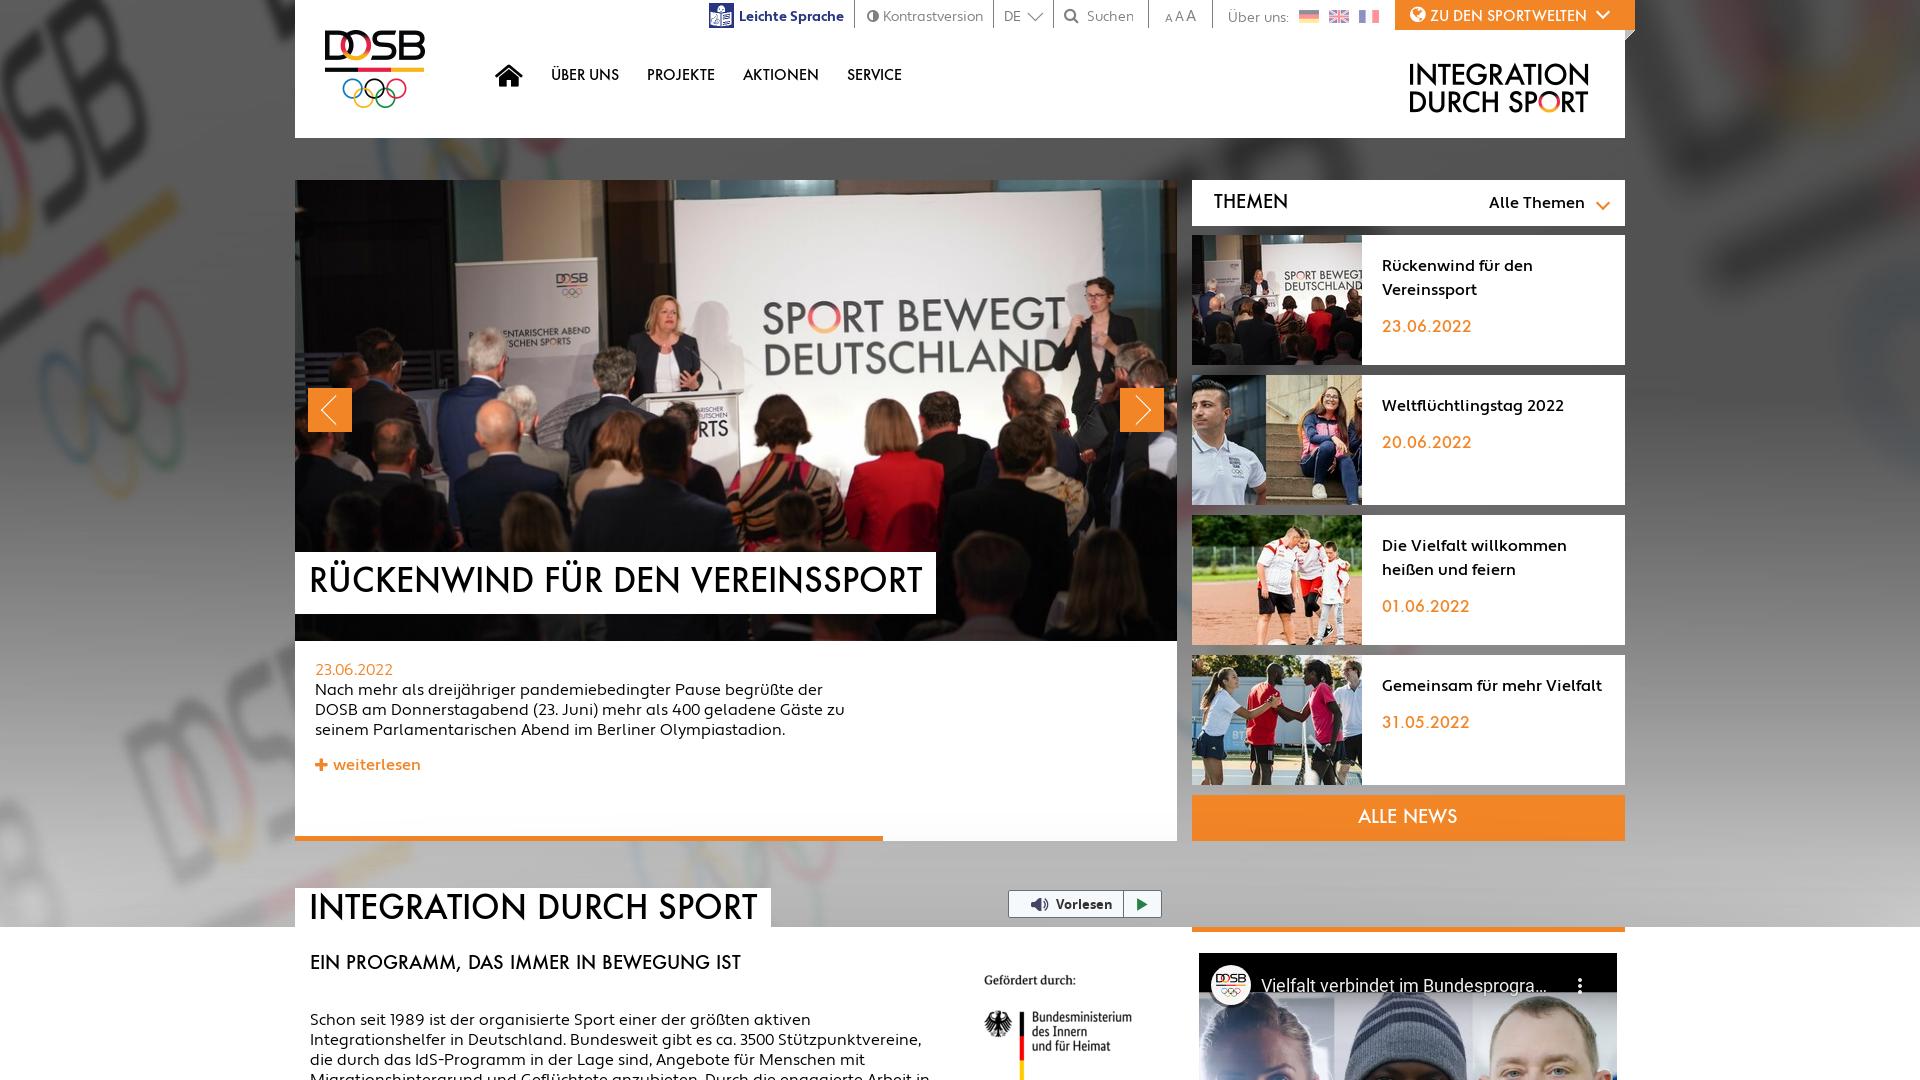
Task: Open search via the magnifier icon
Action: [1072, 16]
